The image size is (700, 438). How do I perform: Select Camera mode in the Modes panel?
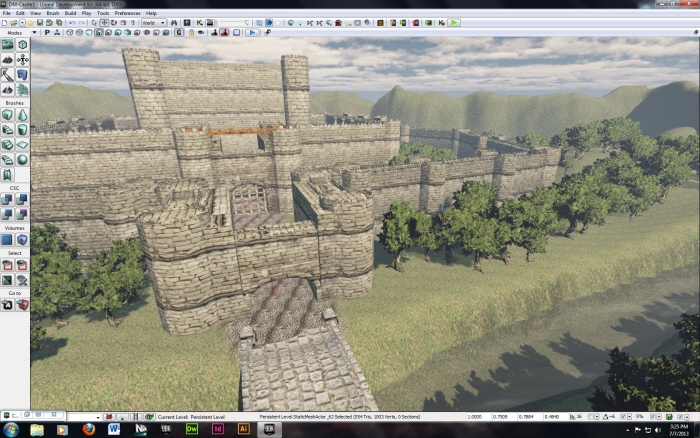tap(7, 45)
